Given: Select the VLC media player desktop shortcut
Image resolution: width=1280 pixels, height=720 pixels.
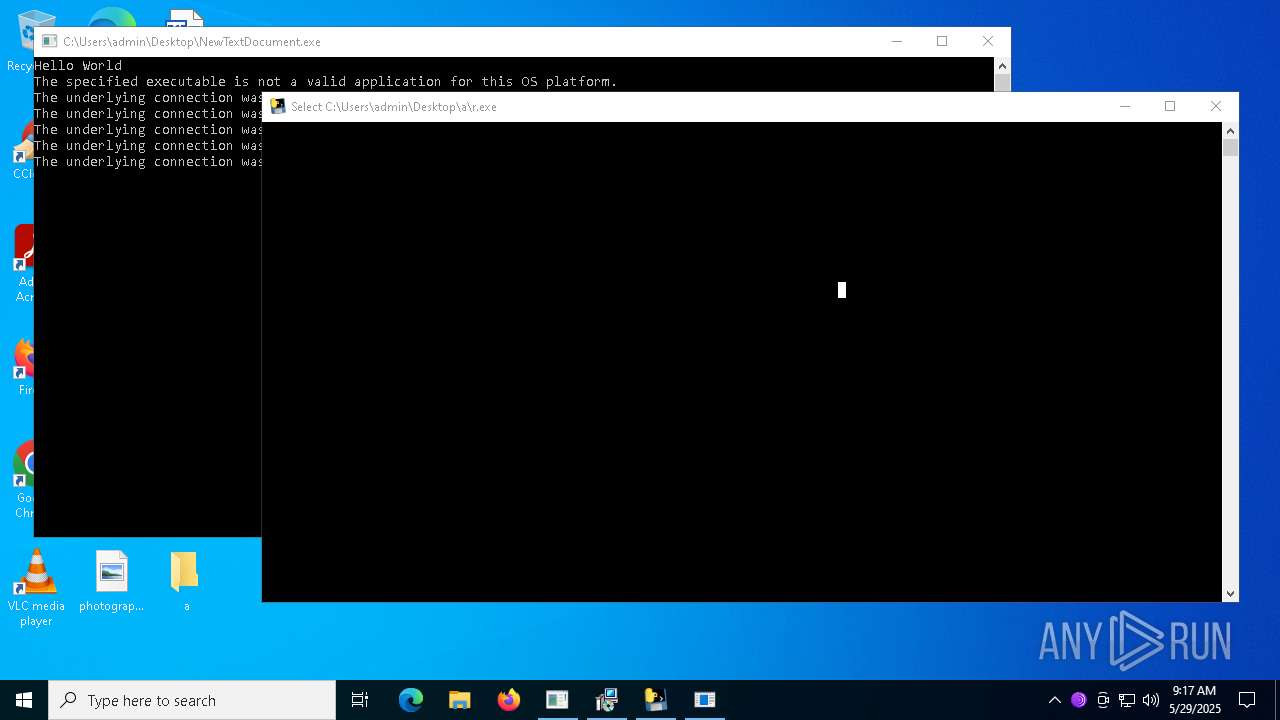Looking at the screenshot, I should point(36,589).
